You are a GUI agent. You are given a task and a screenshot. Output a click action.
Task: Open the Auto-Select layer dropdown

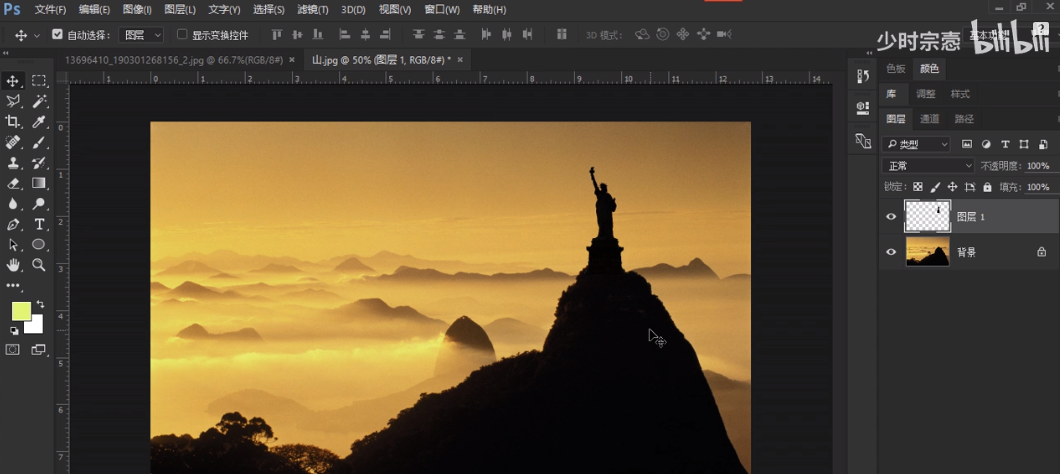pos(141,34)
